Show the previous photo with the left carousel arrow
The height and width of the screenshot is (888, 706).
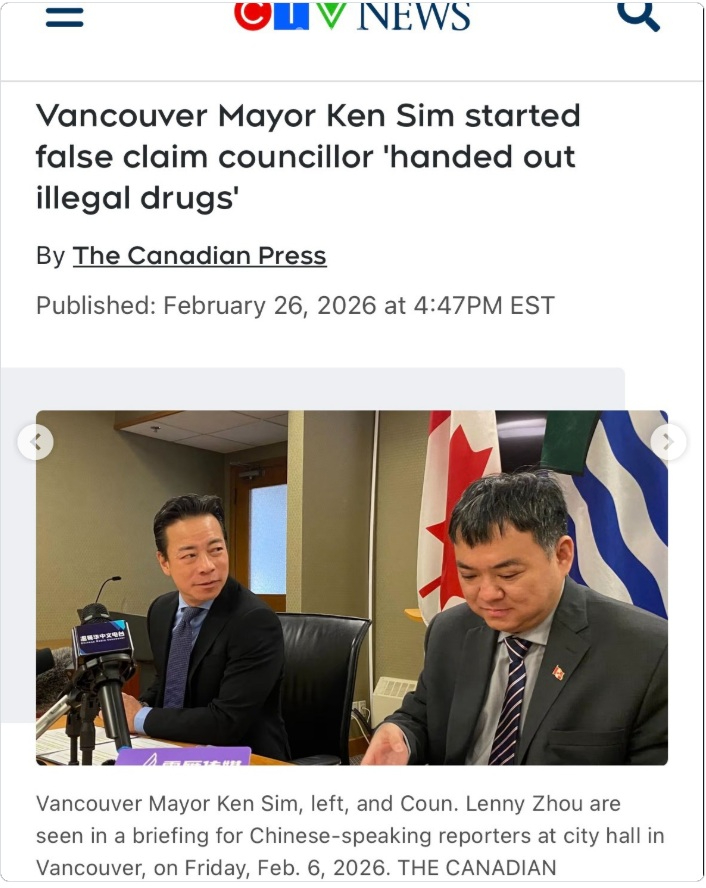click(36, 442)
